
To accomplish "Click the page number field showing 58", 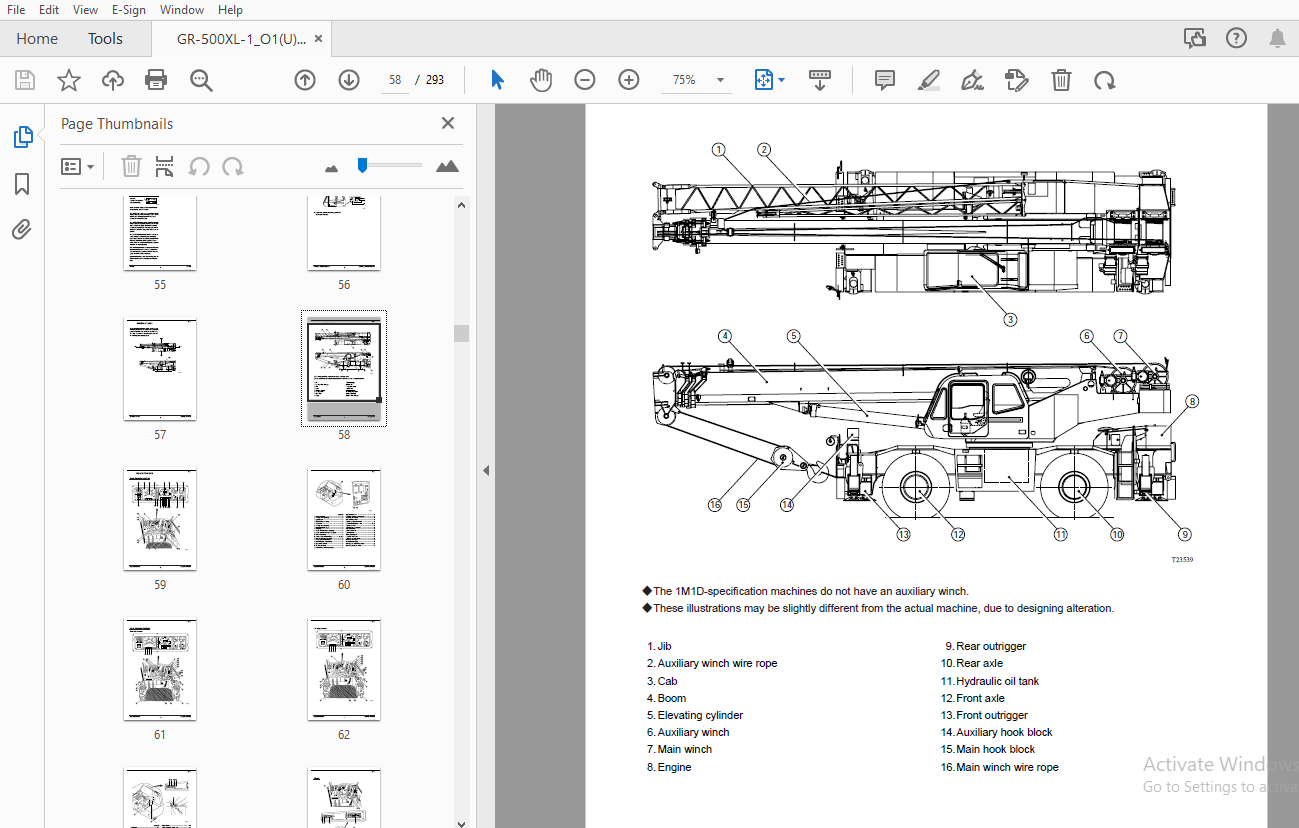I will (395, 80).
